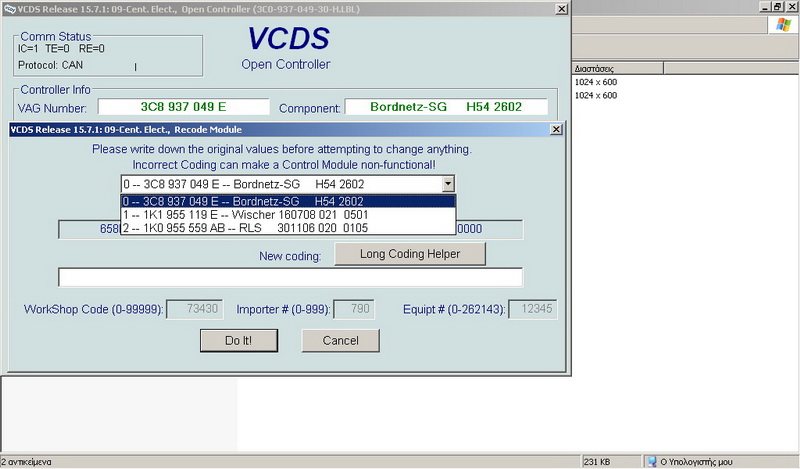The width and height of the screenshot is (800, 469).
Task: Select second 1024 x 600 row in background window
Action: pyautogui.click(x=596, y=95)
